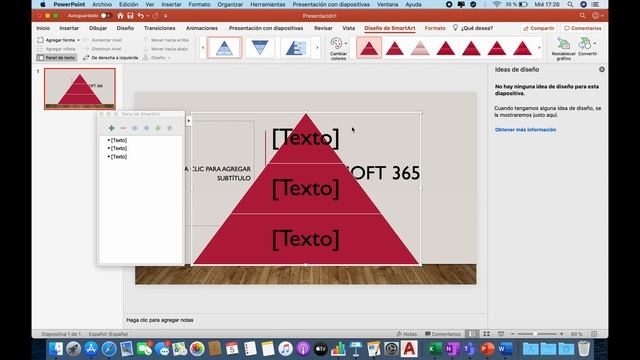Viewport: 640px width, 360px height.
Task: Toggle De derecha a izquierda
Action: click(110, 58)
